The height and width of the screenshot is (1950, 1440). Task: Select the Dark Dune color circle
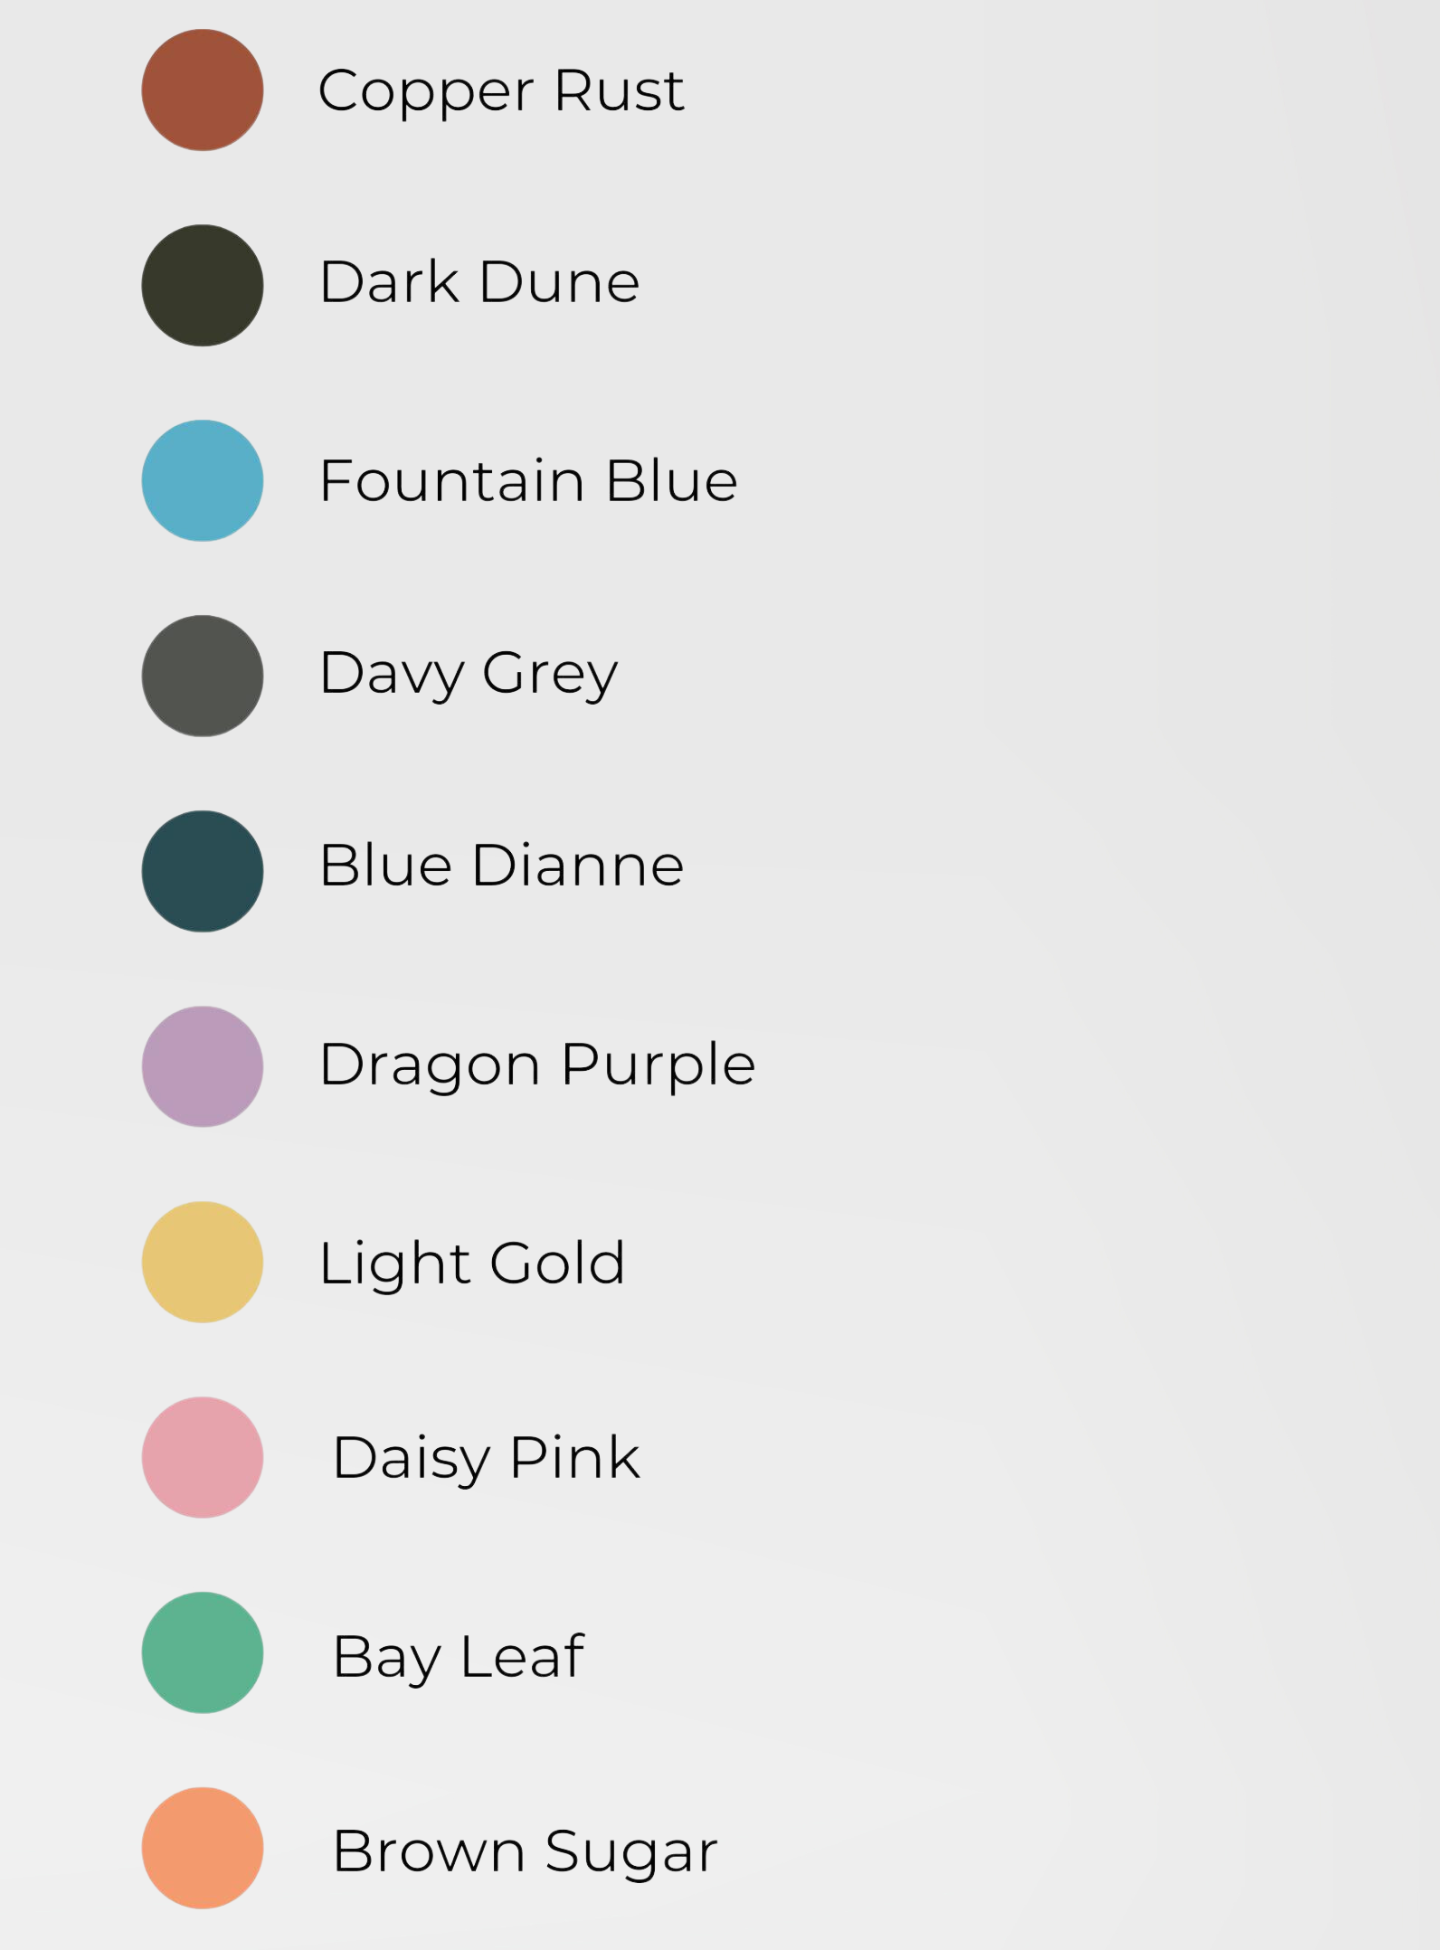click(x=202, y=285)
